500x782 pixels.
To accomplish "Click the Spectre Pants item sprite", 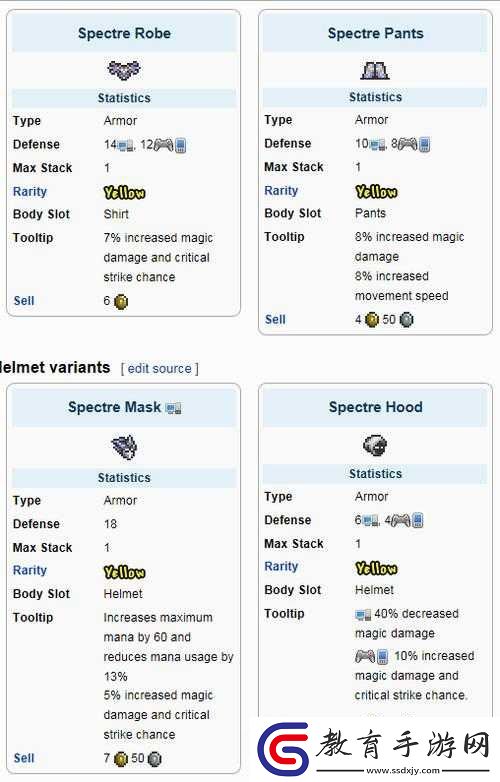I will pos(375,70).
